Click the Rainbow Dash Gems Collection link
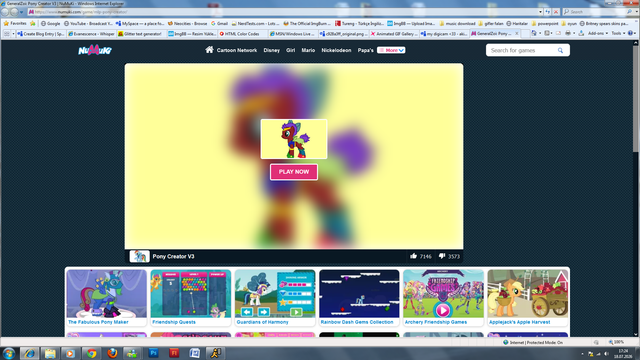640x360 pixels. point(357,322)
